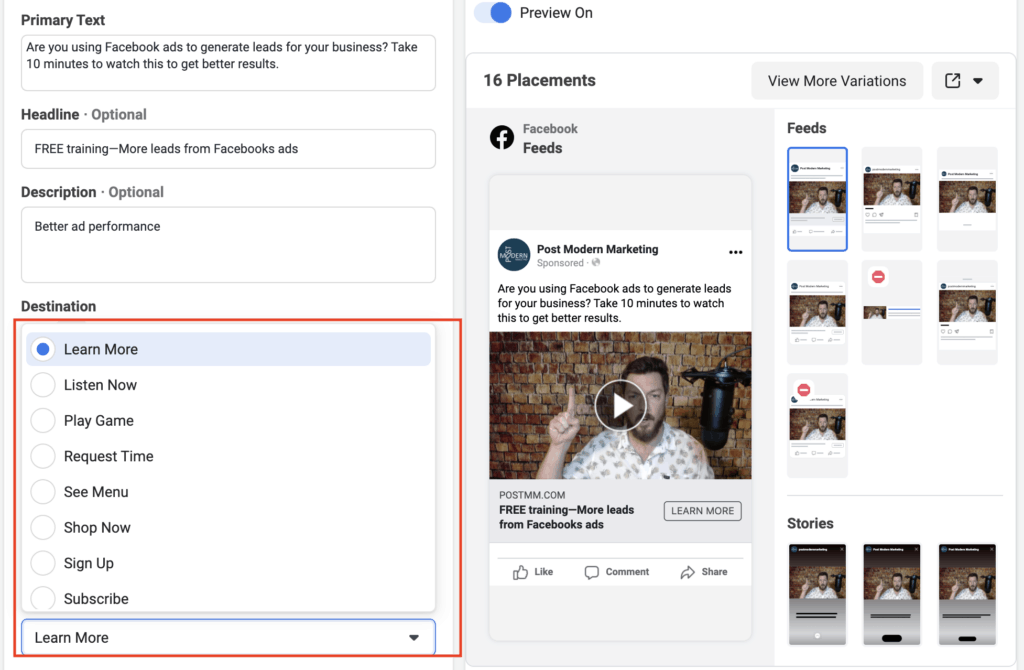The width and height of the screenshot is (1024, 670).
Task: Click the View More Variations button
Action: tap(837, 80)
